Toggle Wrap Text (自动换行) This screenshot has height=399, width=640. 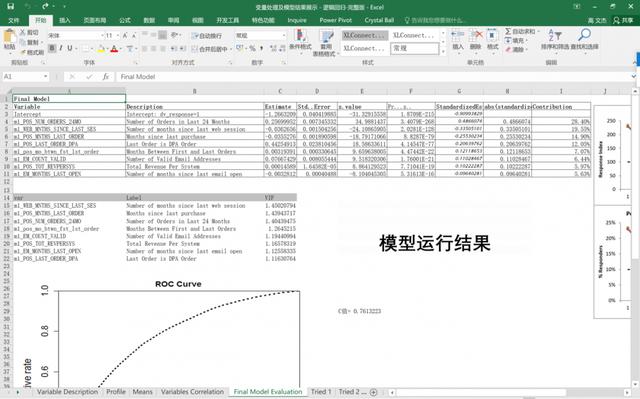tap(207, 36)
